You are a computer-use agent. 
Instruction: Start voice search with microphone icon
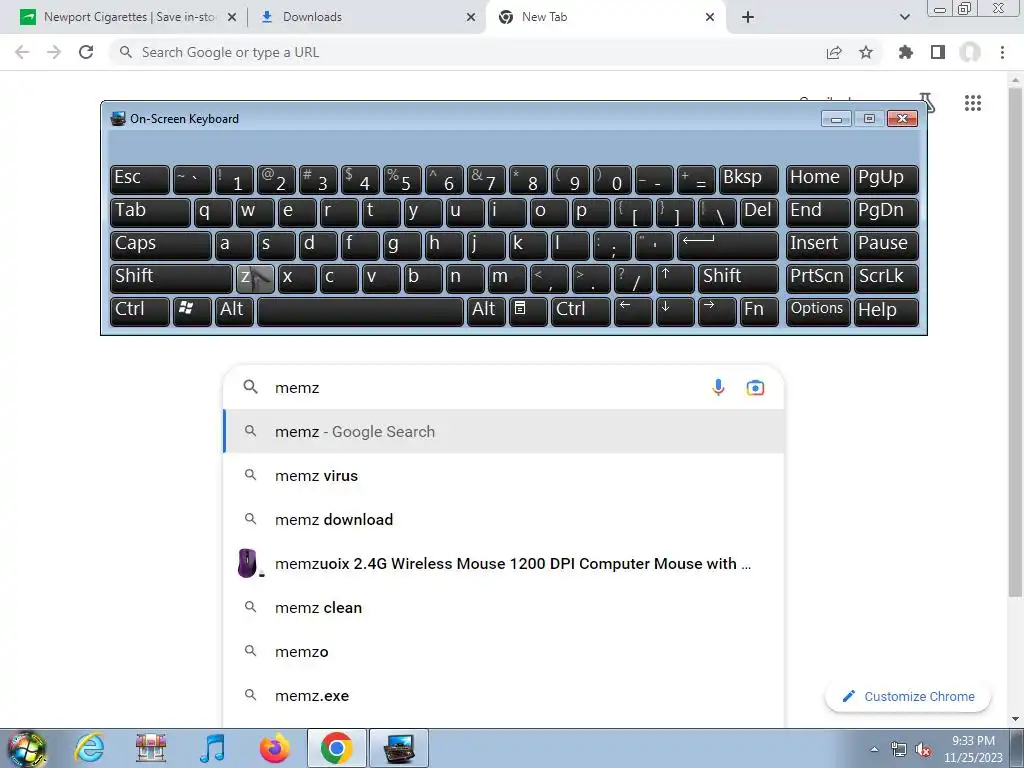point(718,387)
